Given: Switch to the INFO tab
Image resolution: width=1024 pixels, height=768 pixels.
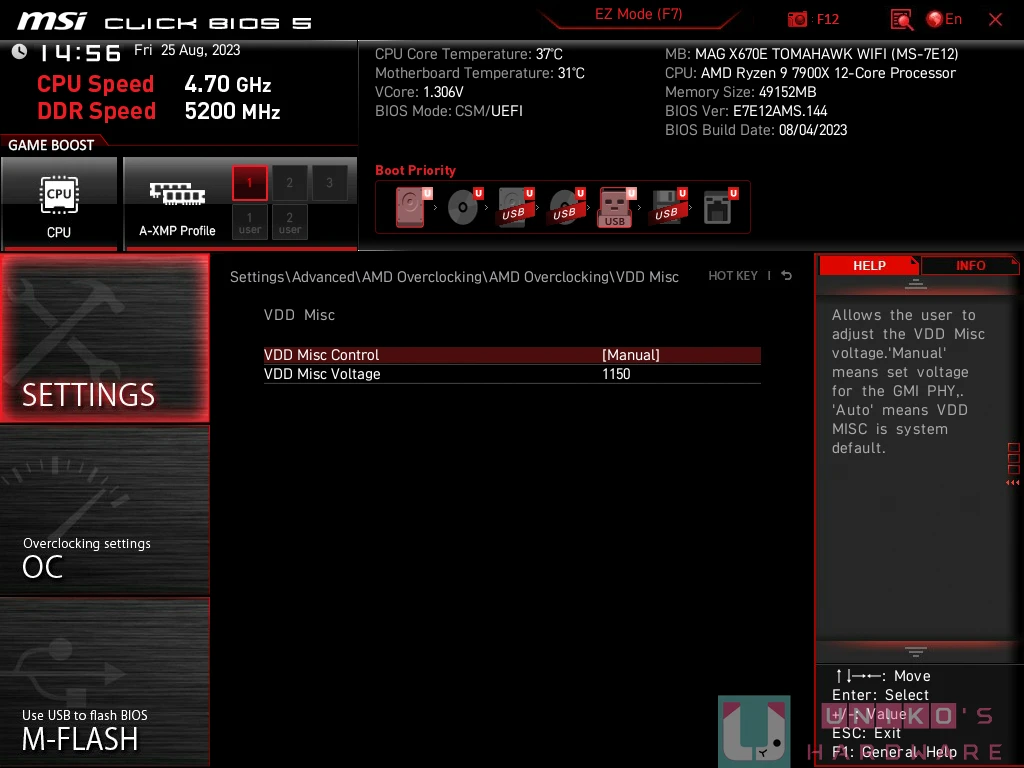Looking at the screenshot, I should click(970, 265).
